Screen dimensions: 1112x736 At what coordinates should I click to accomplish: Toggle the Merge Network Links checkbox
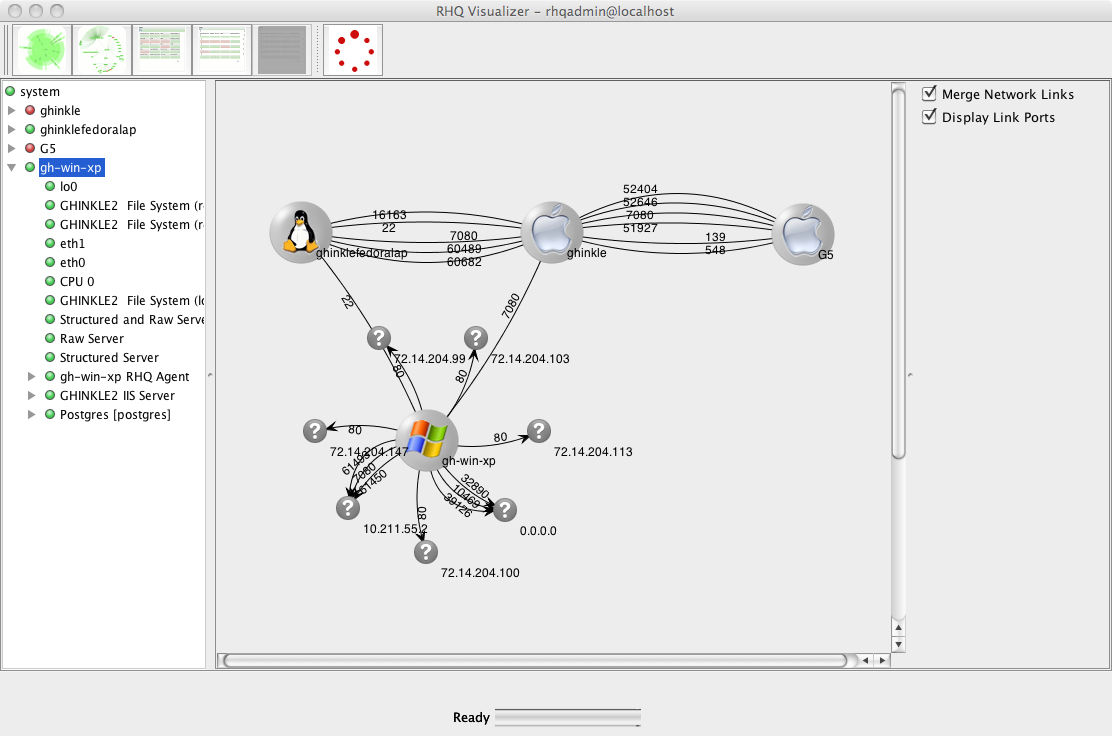929,94
